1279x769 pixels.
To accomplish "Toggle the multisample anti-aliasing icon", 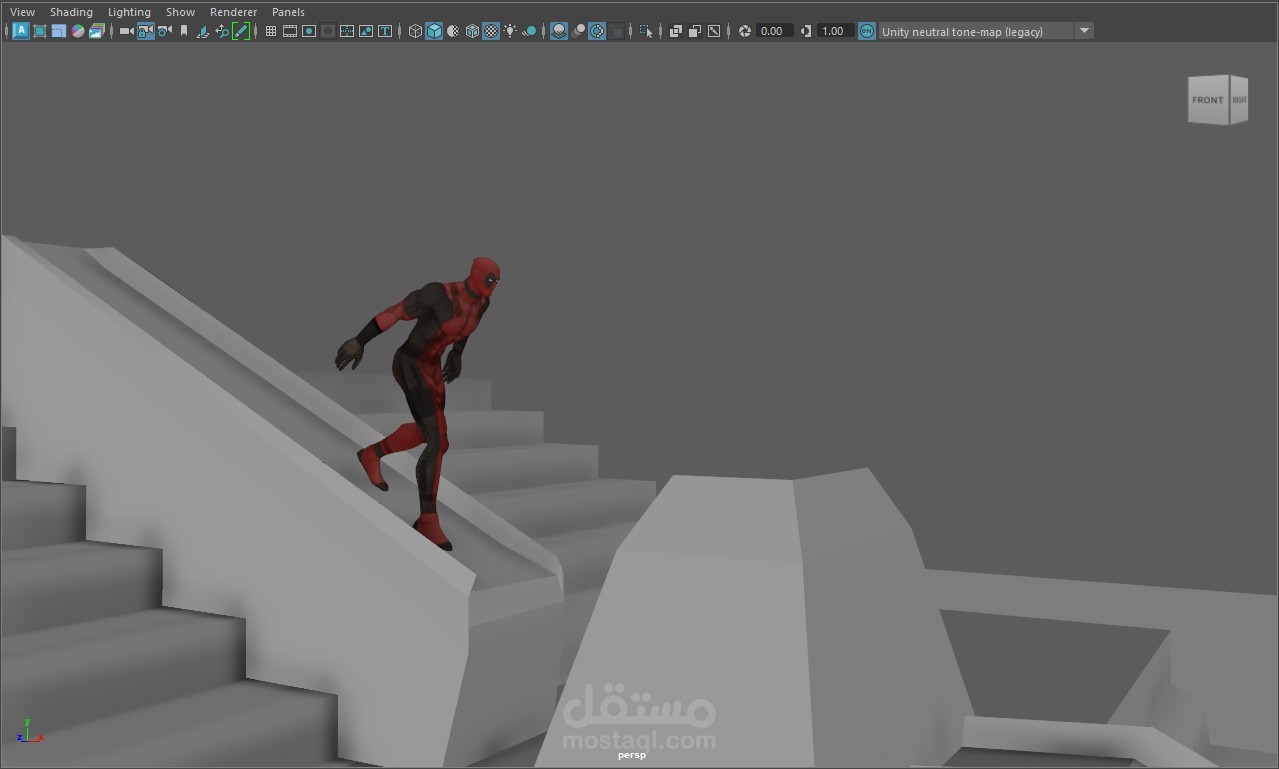I will pos(597,31).
